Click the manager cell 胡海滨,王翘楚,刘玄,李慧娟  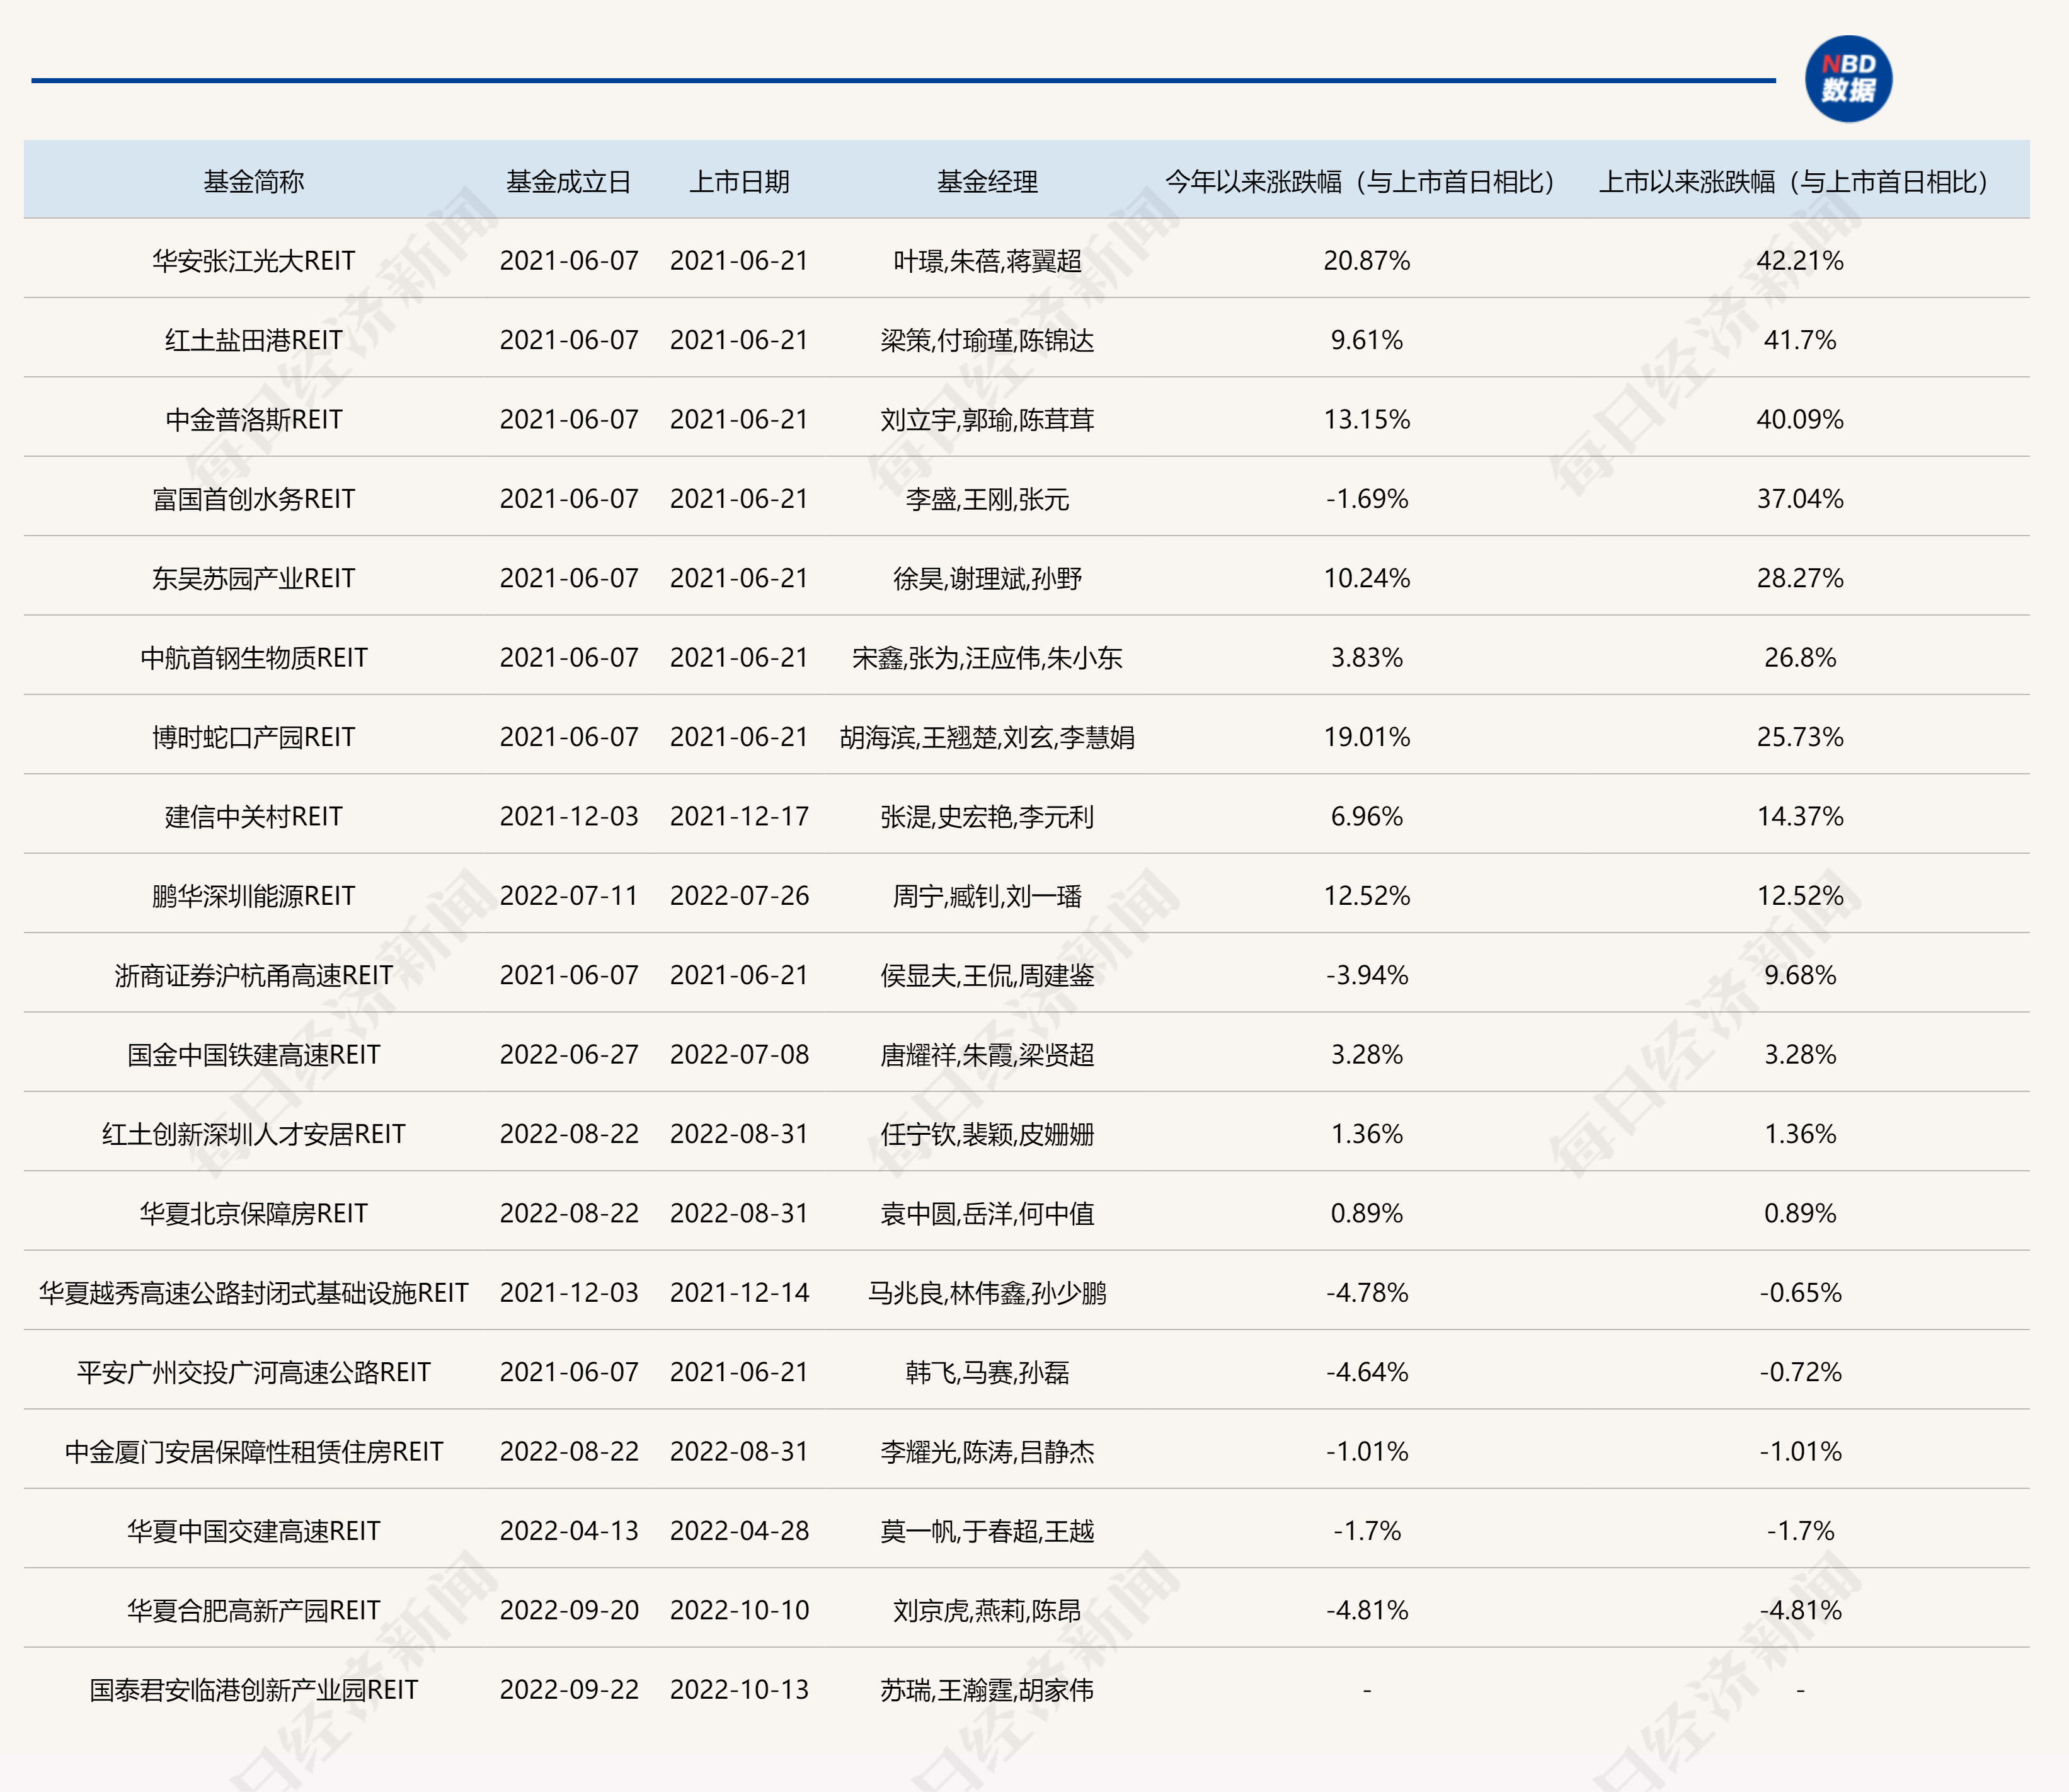(987, 737)
